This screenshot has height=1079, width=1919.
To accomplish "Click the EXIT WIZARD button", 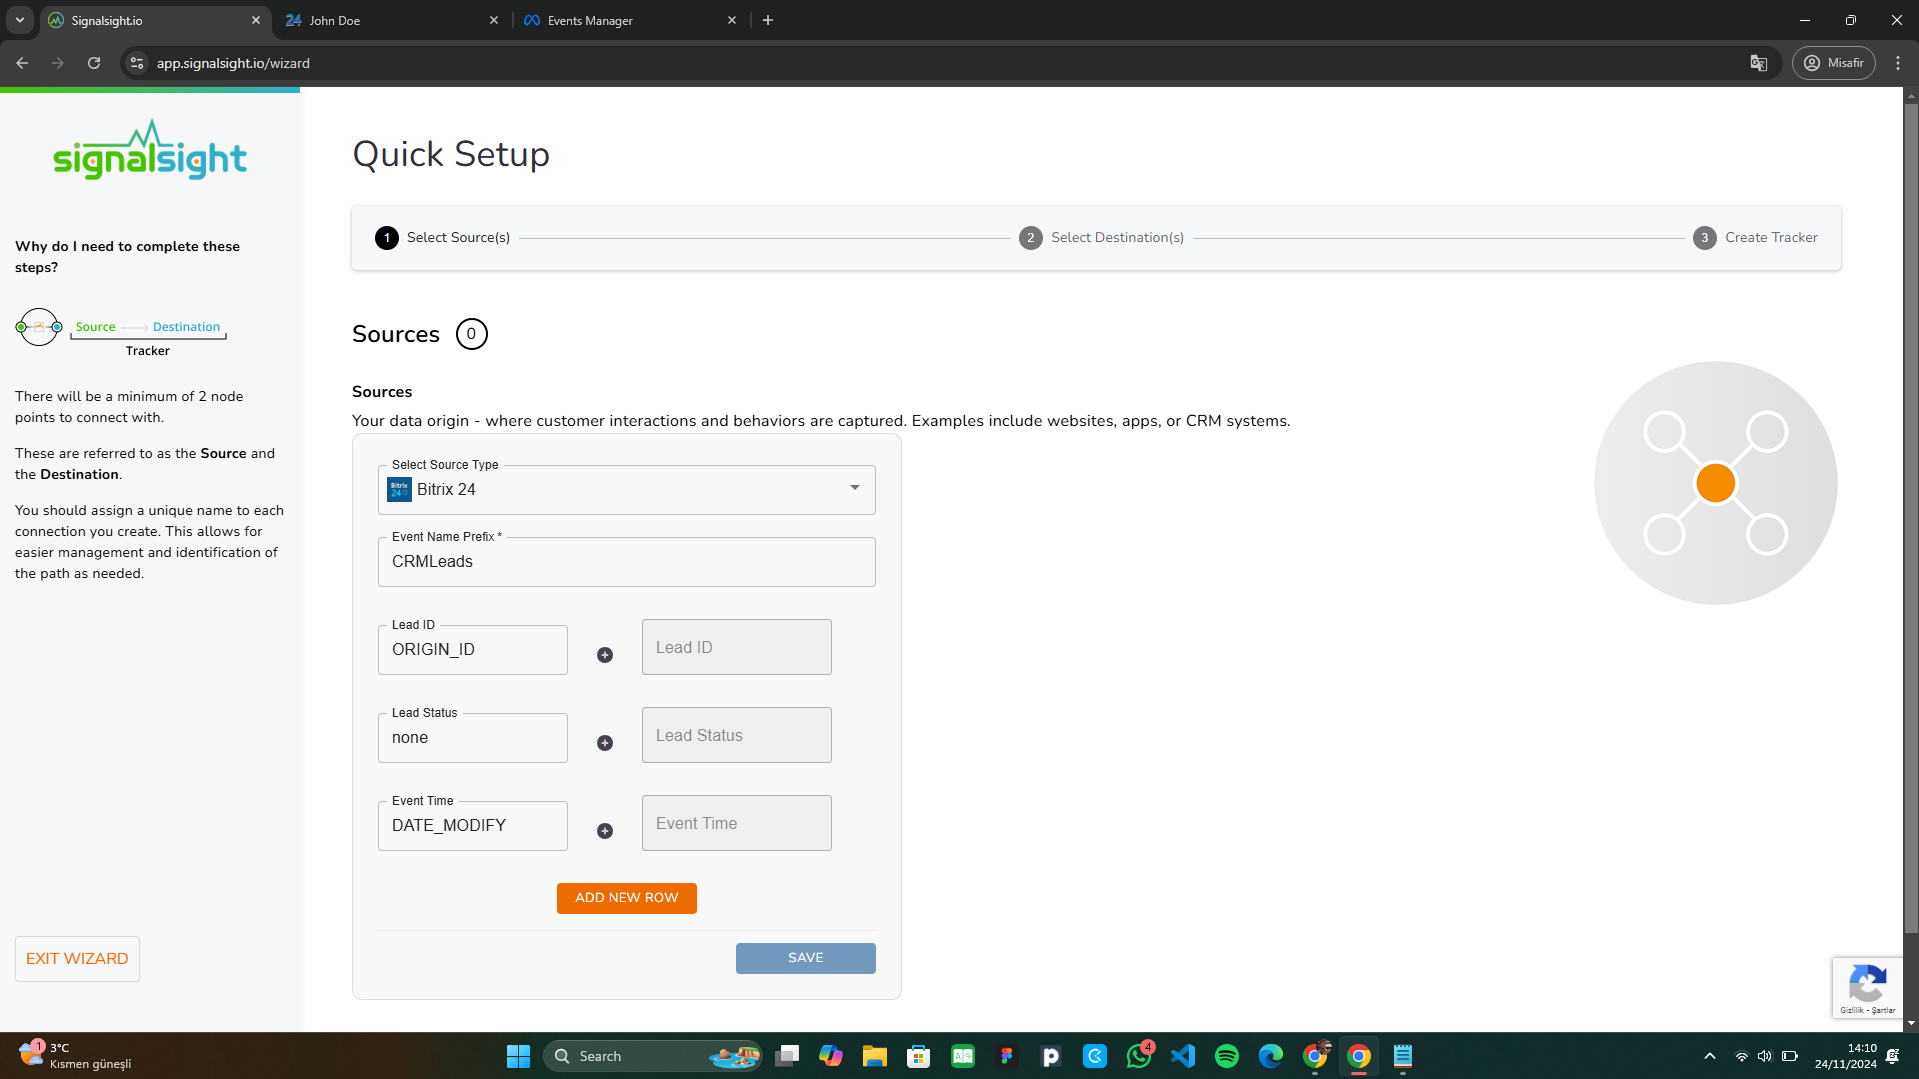I will (x=77, y=959).
